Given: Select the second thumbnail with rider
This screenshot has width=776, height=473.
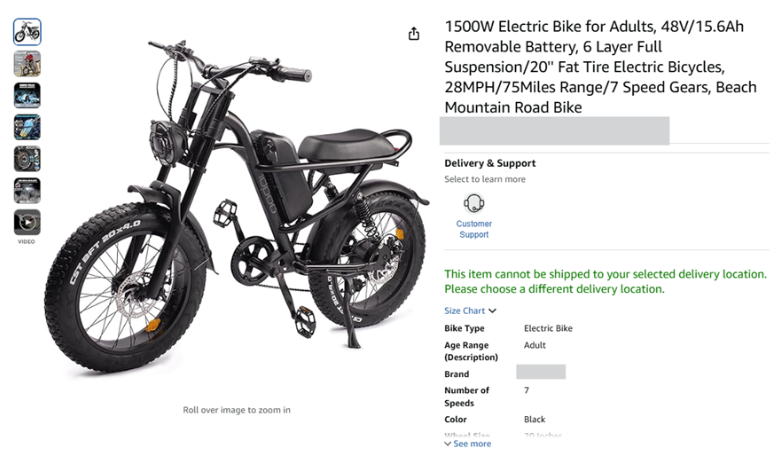Looking at the screenshot, I should (27, 64).
